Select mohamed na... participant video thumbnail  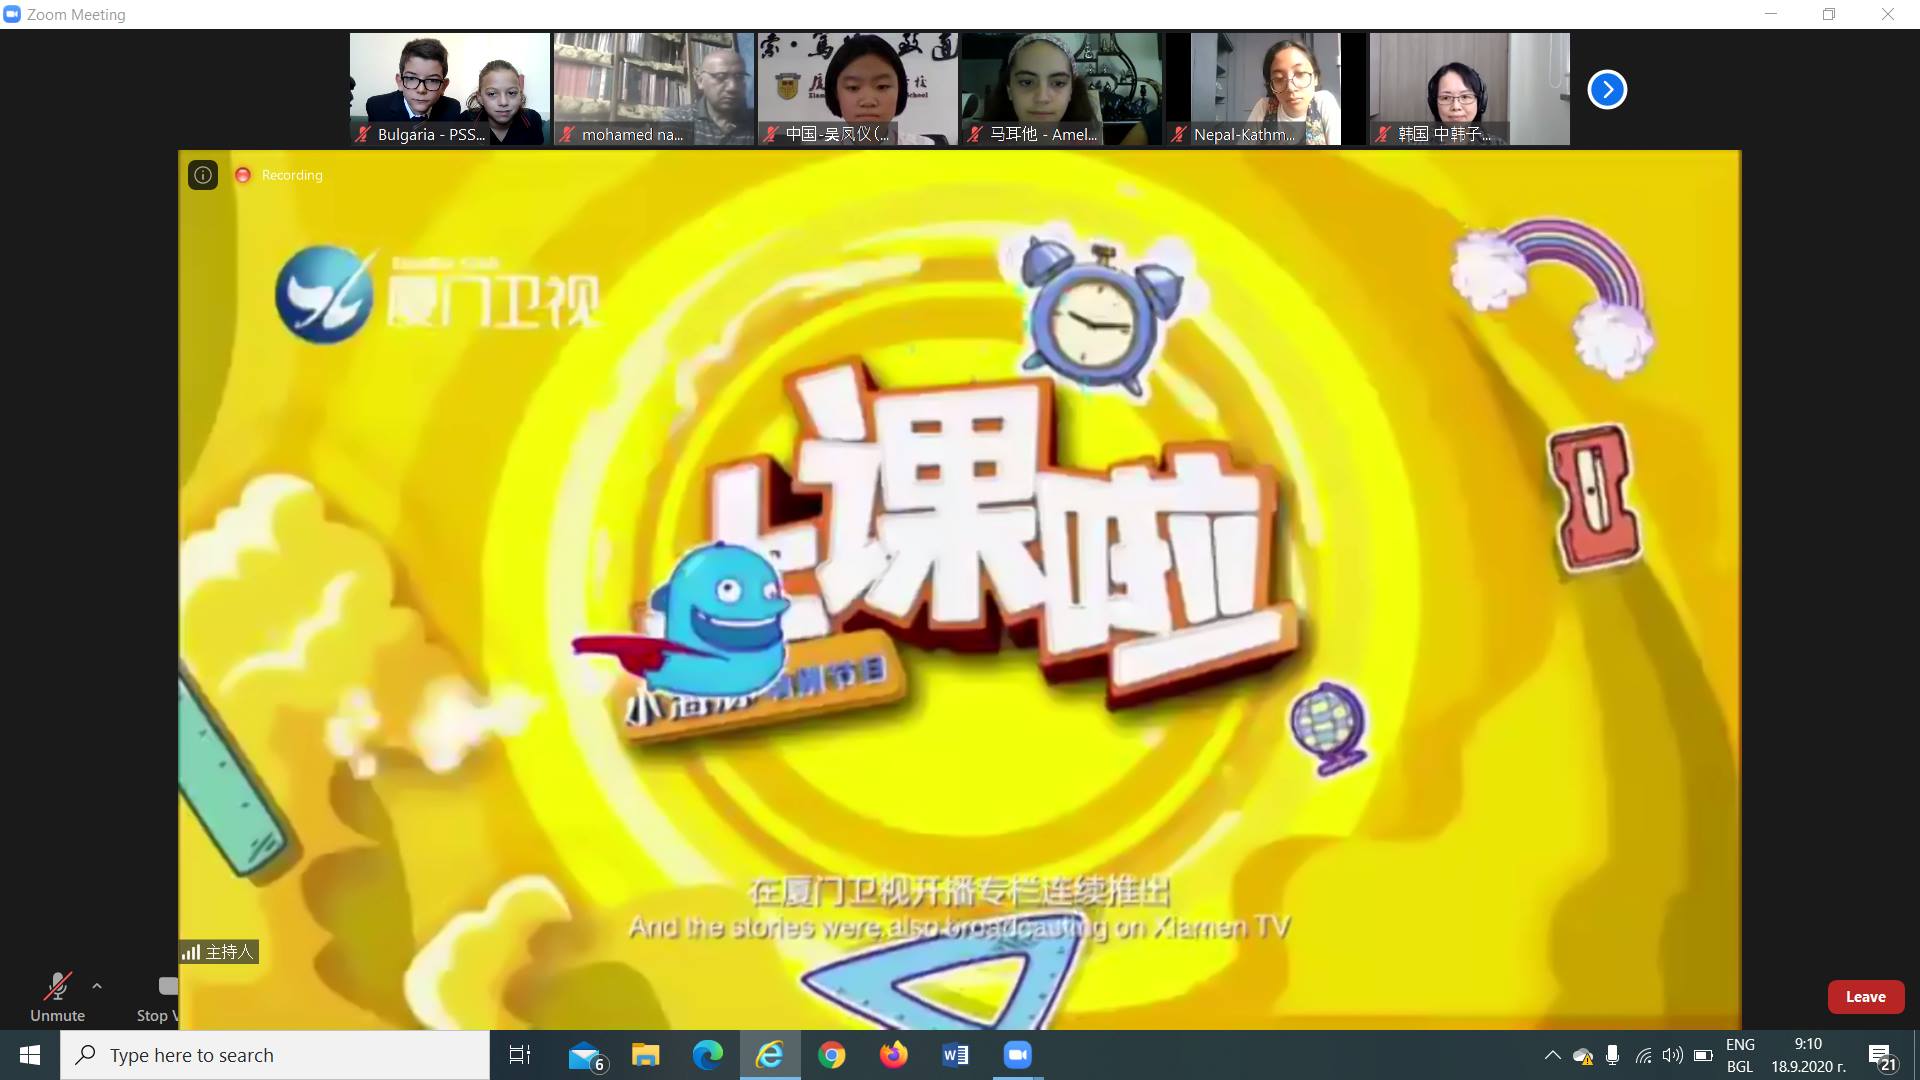(x=654, y=89)
